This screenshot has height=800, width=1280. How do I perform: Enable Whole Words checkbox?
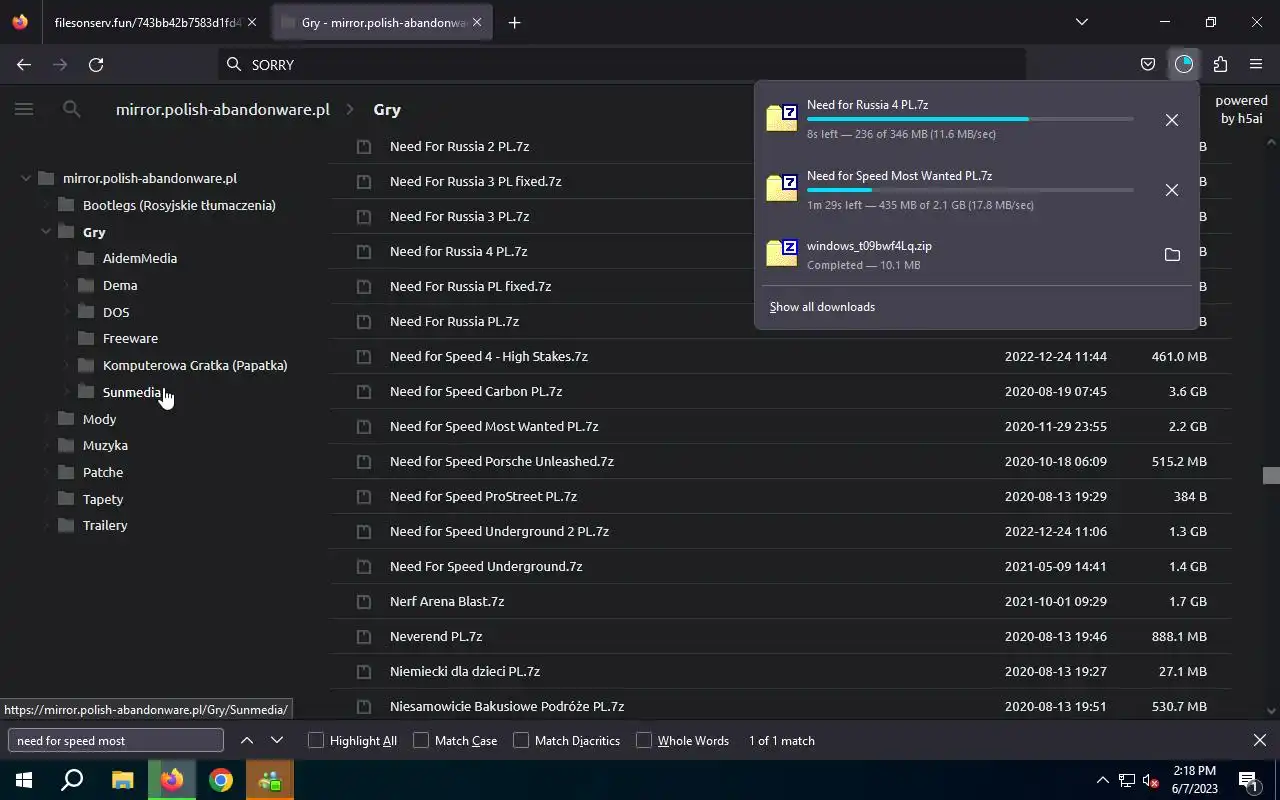tap(644, 740)
